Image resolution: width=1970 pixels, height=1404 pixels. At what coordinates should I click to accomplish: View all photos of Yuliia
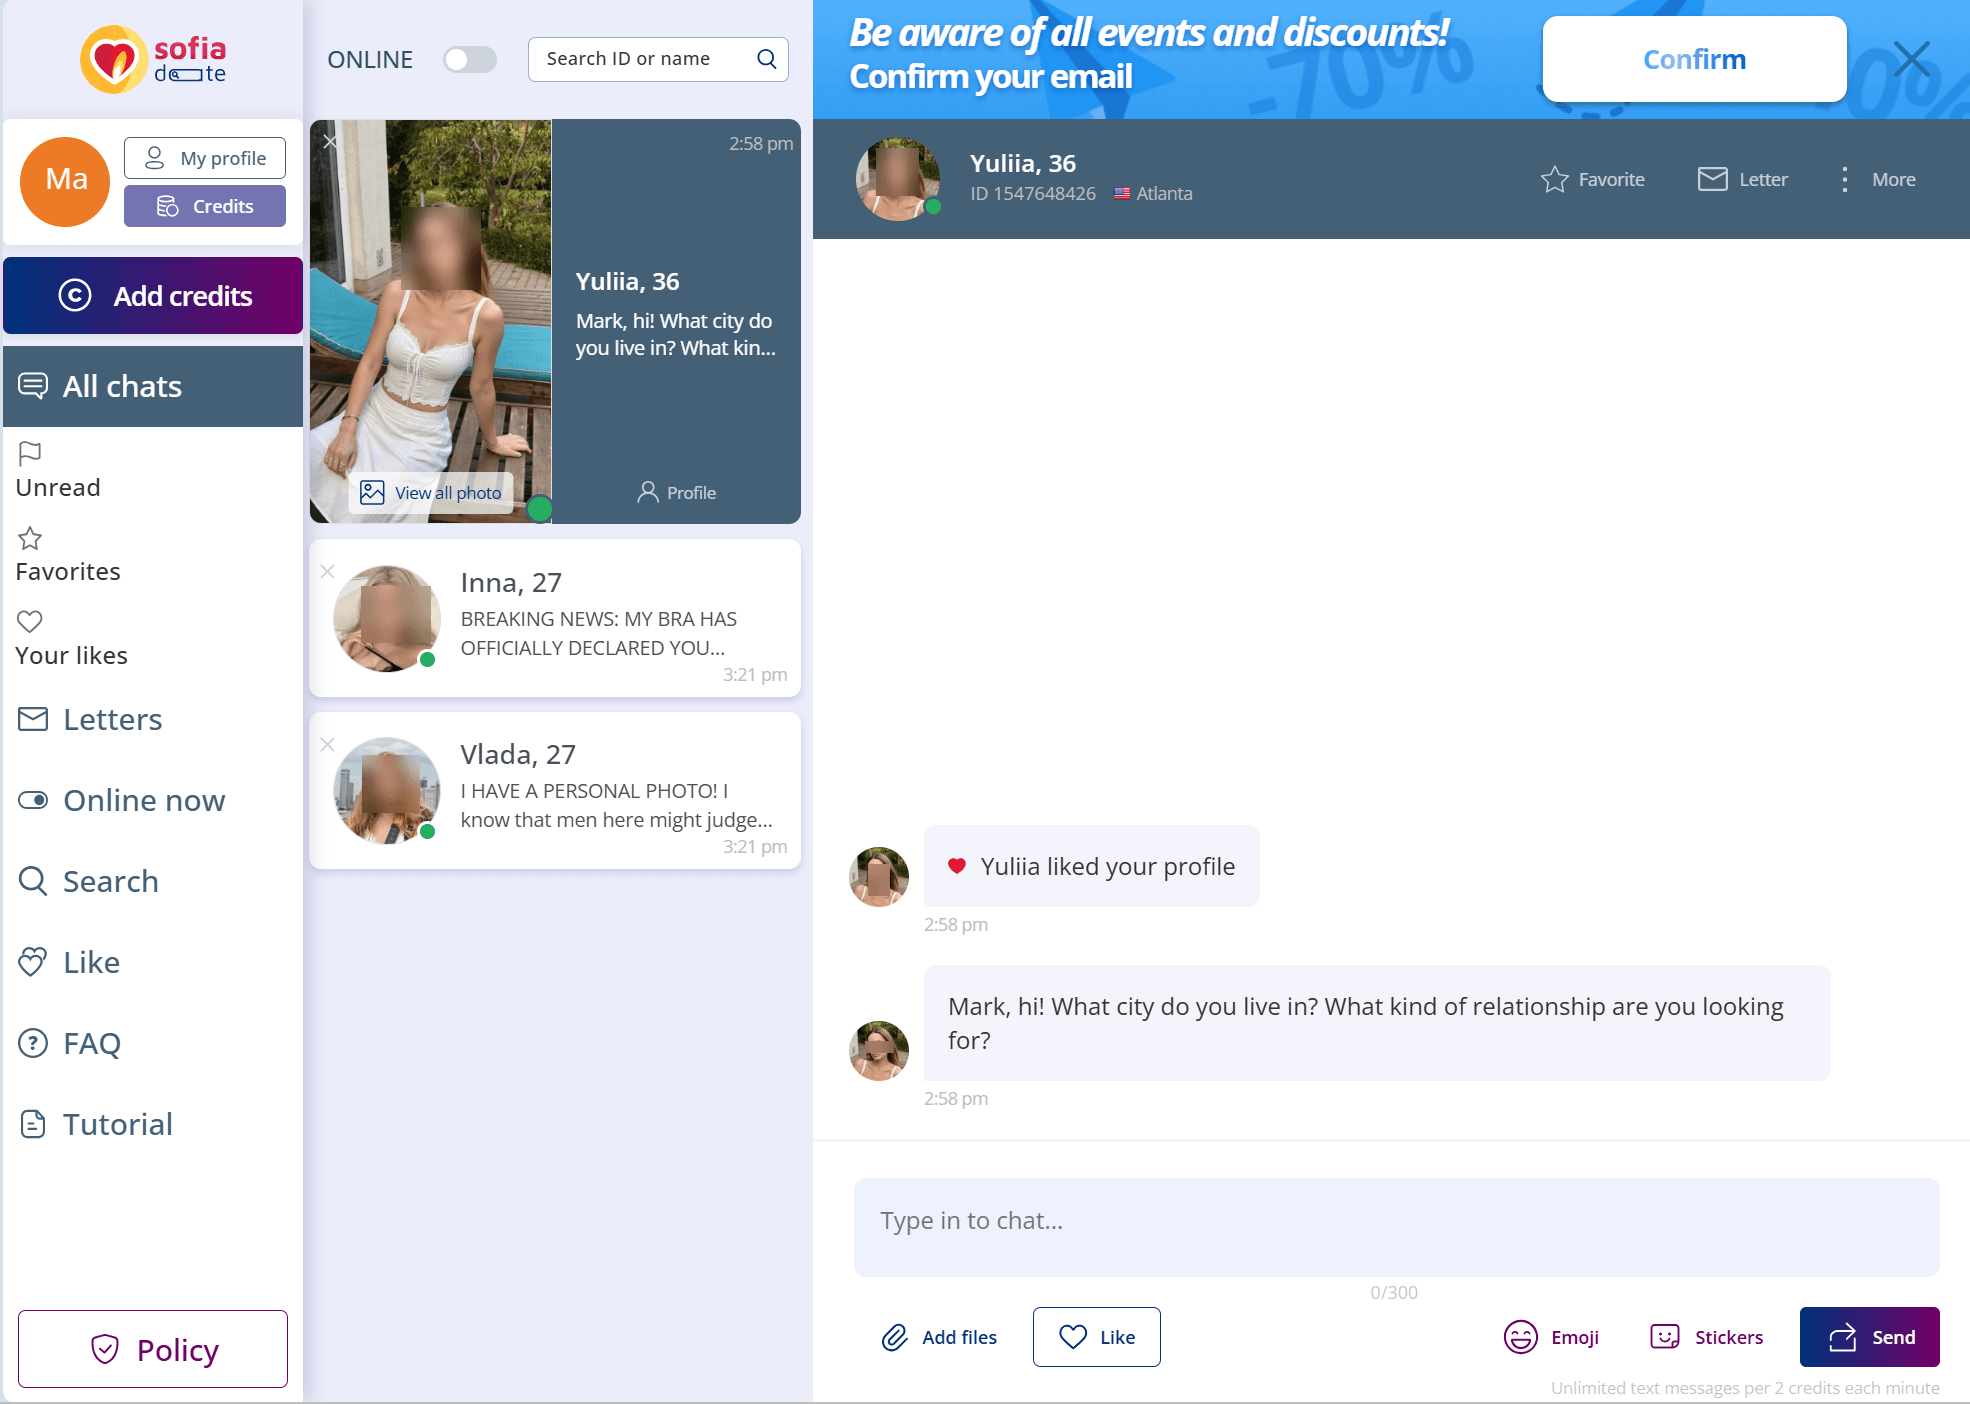(431, 492)
